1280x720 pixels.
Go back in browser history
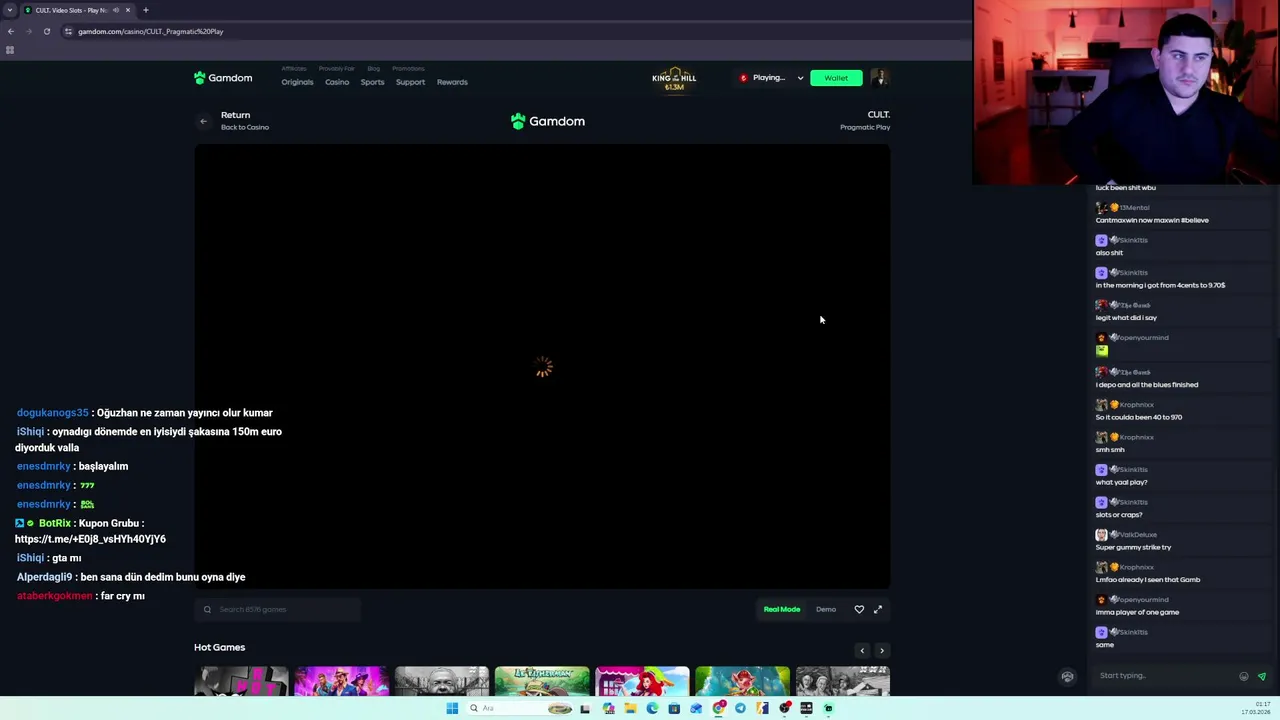point(11,31)
